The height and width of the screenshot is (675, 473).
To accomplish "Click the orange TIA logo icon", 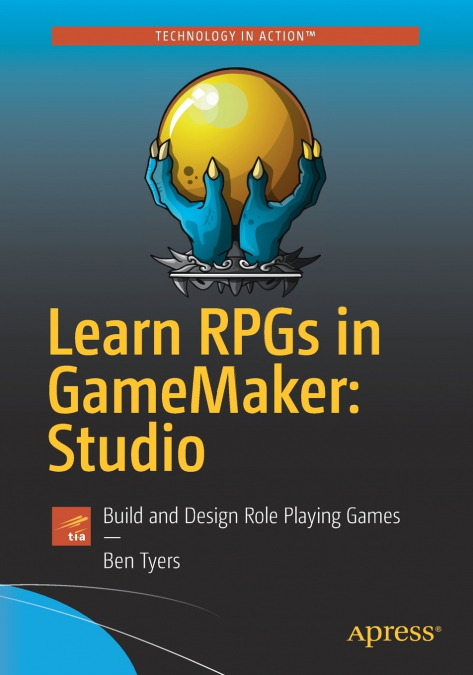I will (x=71, y=526).
